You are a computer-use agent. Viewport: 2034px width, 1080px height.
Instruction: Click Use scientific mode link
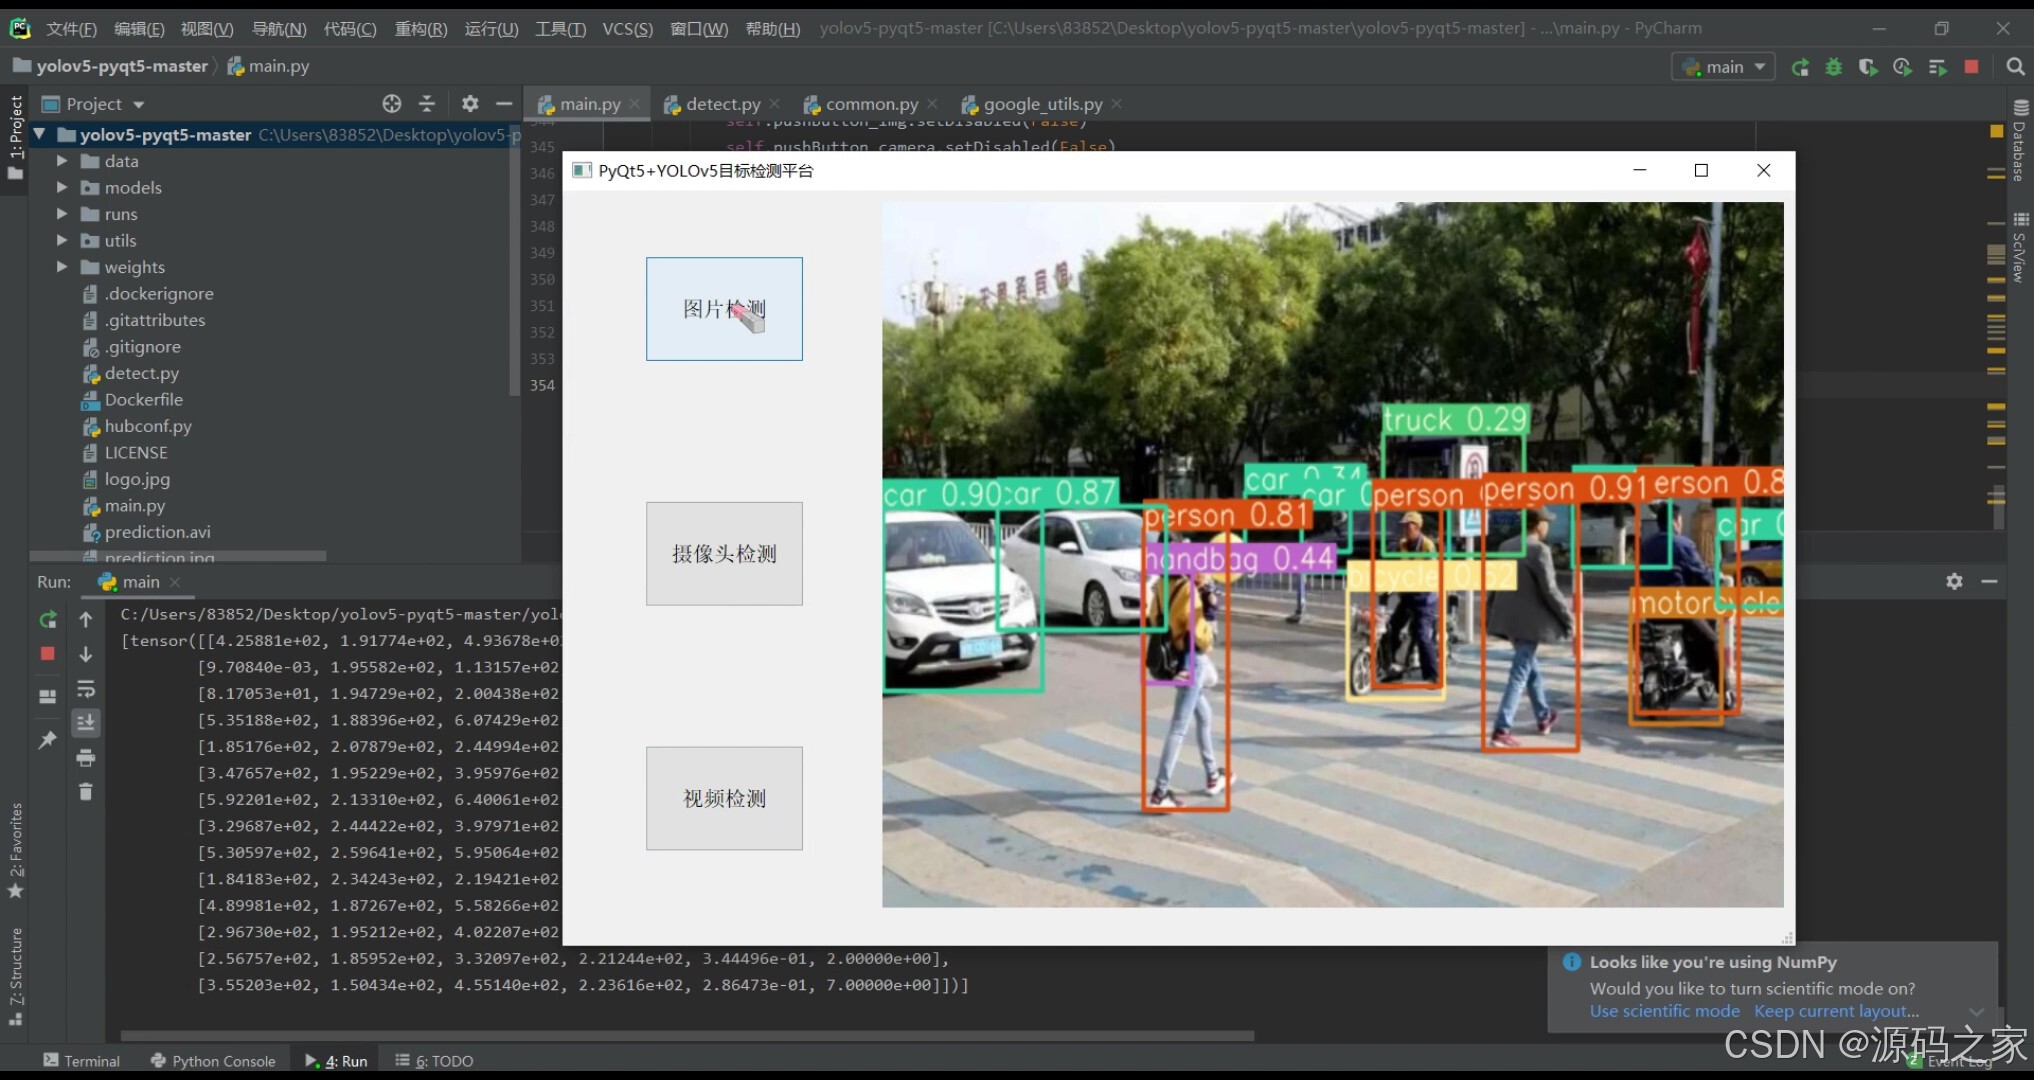[1664, 1011]
